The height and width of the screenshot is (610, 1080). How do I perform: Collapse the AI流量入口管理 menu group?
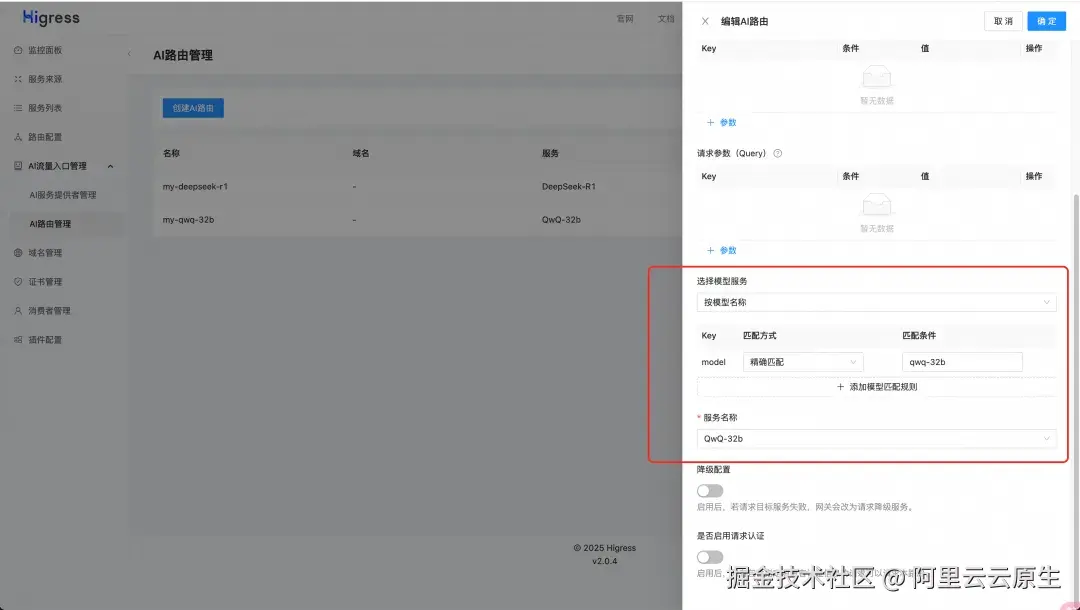click(110, 166)
